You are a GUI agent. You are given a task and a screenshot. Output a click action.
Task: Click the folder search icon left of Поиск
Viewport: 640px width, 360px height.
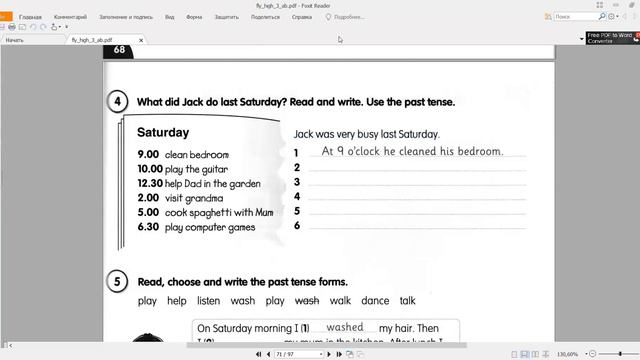(548, 17)
